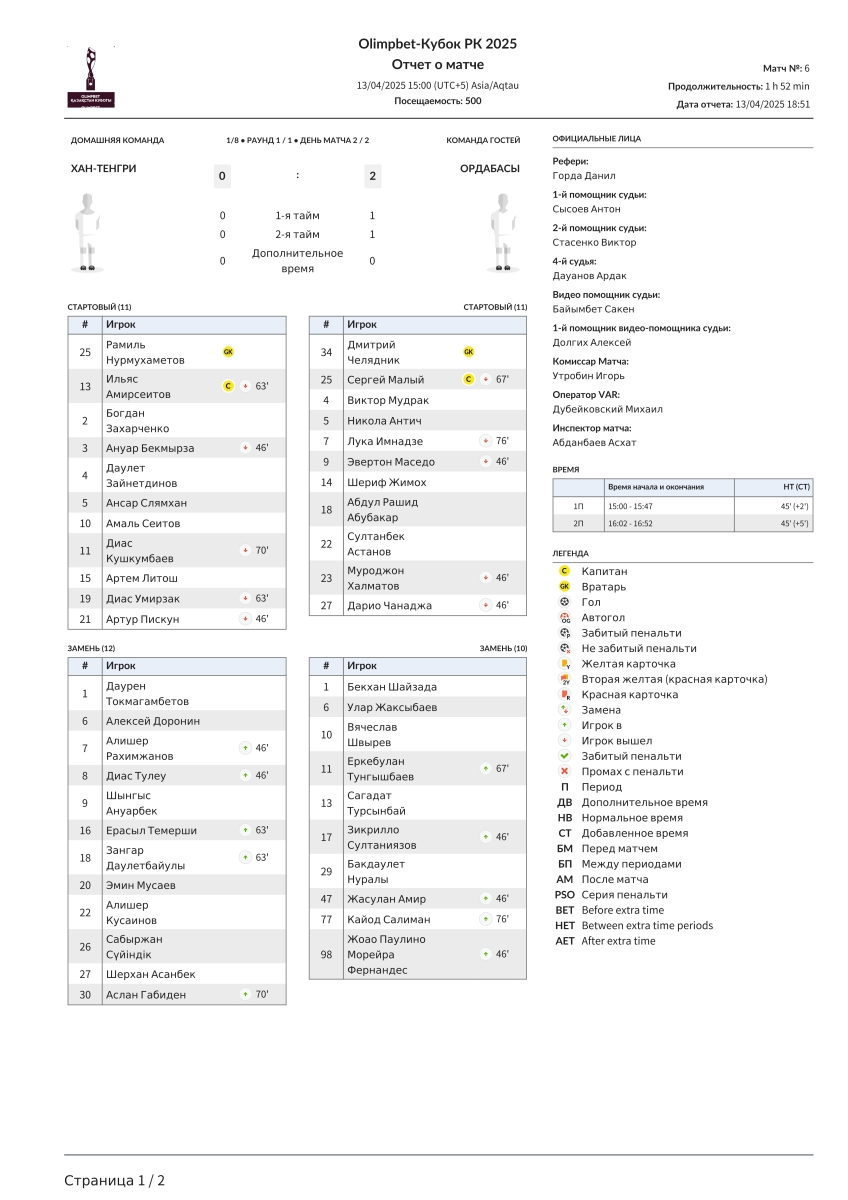This screenshot has height=1200, width=848.
Task: Select player Эвертон Маседо in lineup
Action: [391, 462]
